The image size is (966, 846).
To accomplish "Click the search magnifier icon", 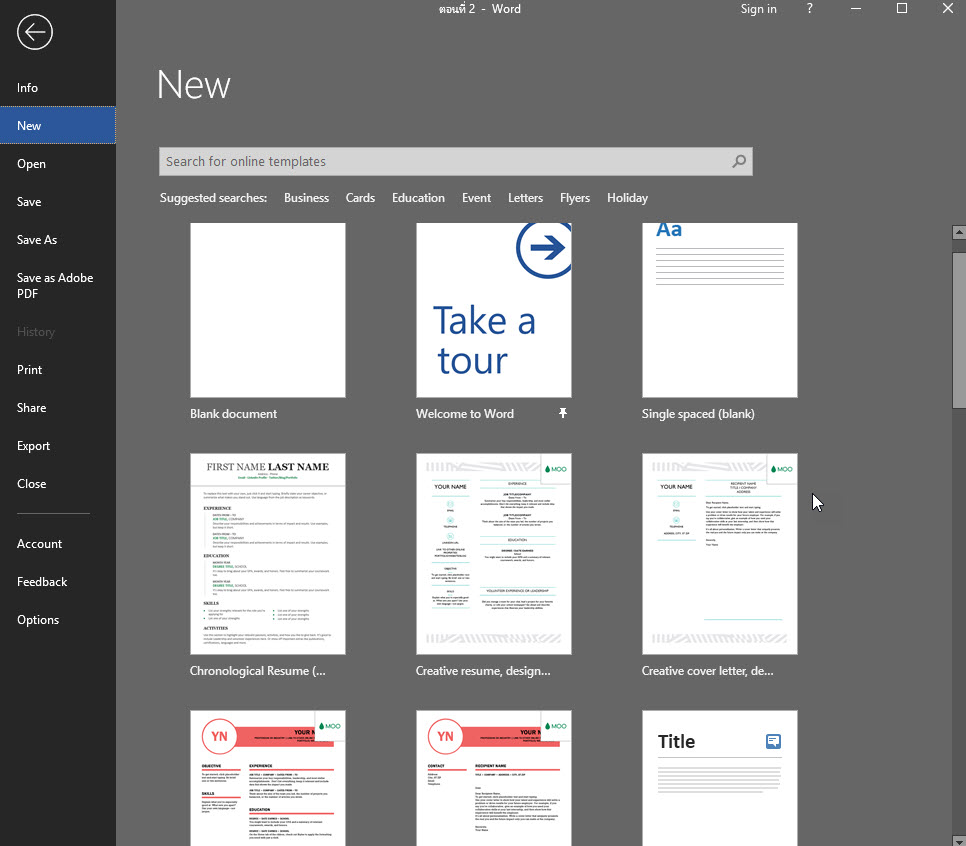I will (739, 161).
